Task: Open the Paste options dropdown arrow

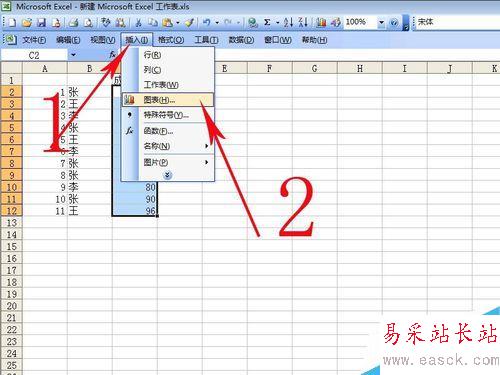Action: 178,23
